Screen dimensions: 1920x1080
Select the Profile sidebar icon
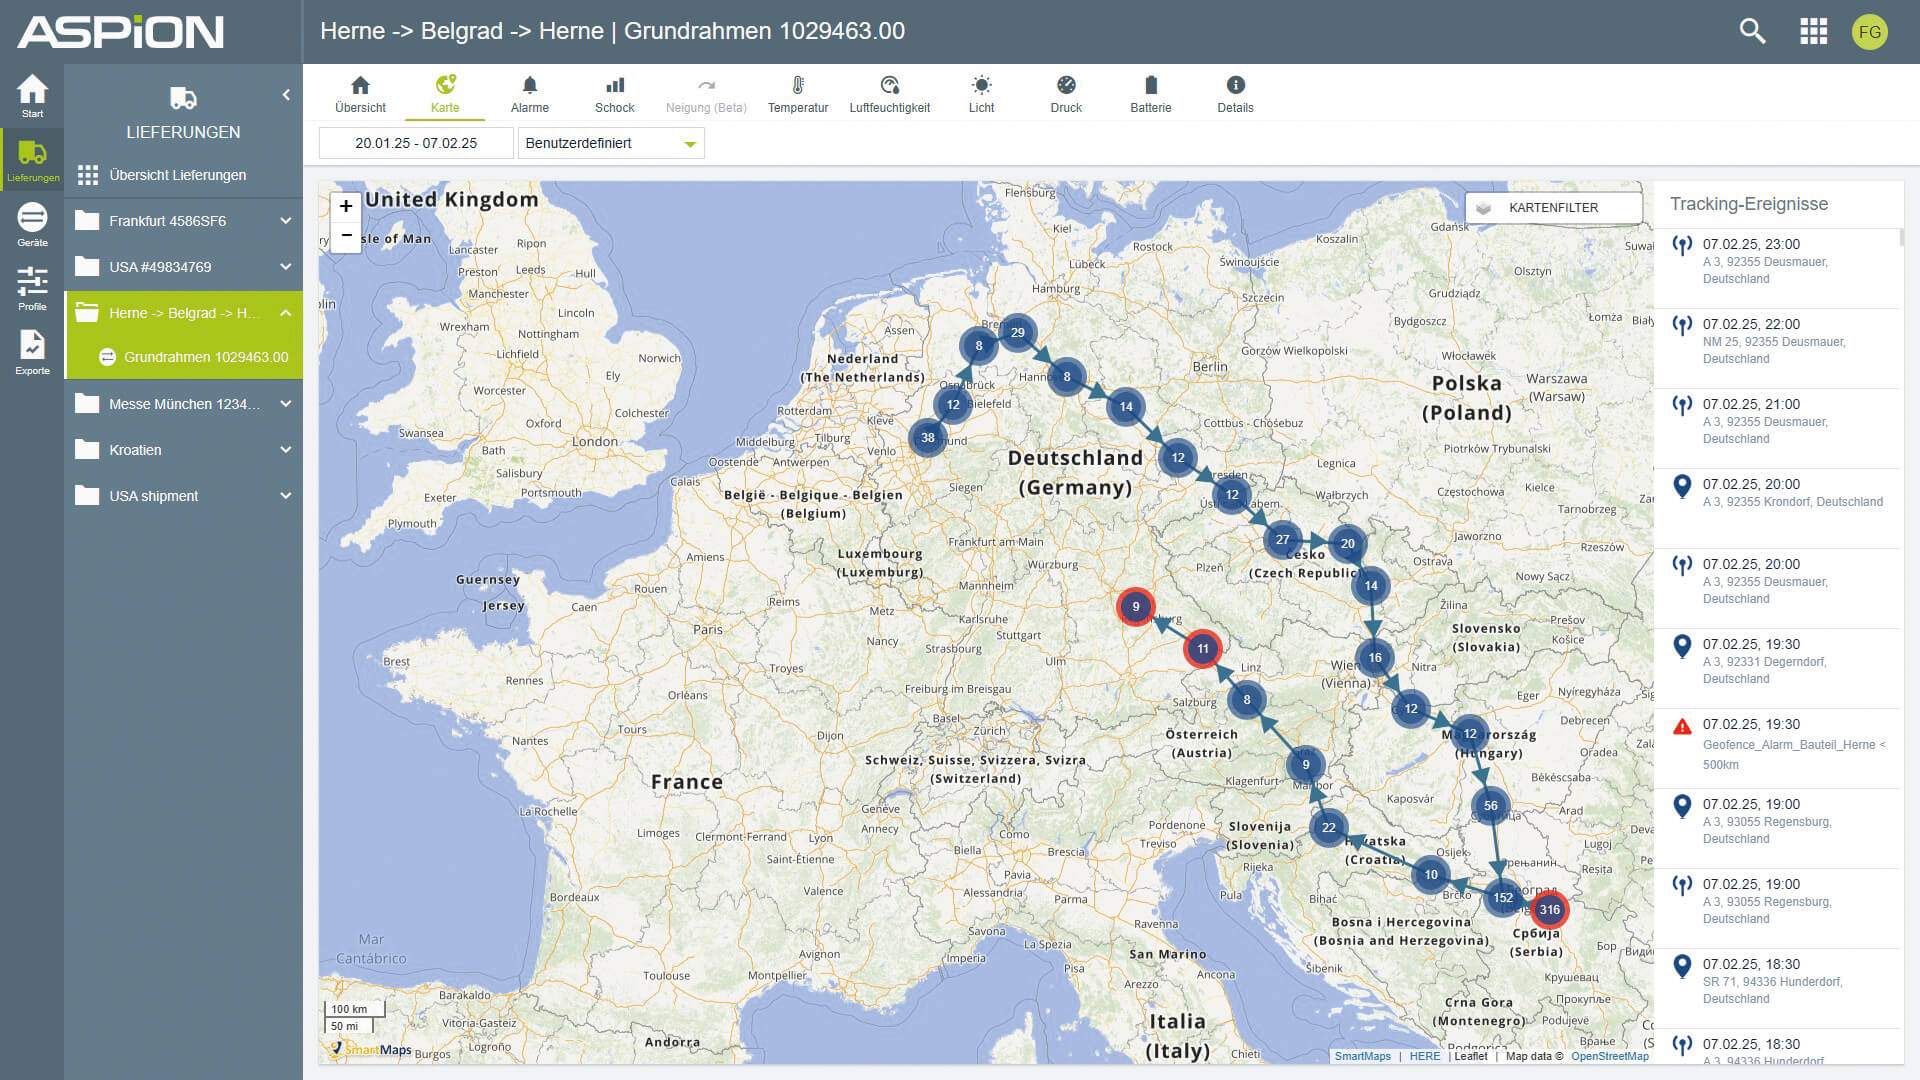coord(32,286)
